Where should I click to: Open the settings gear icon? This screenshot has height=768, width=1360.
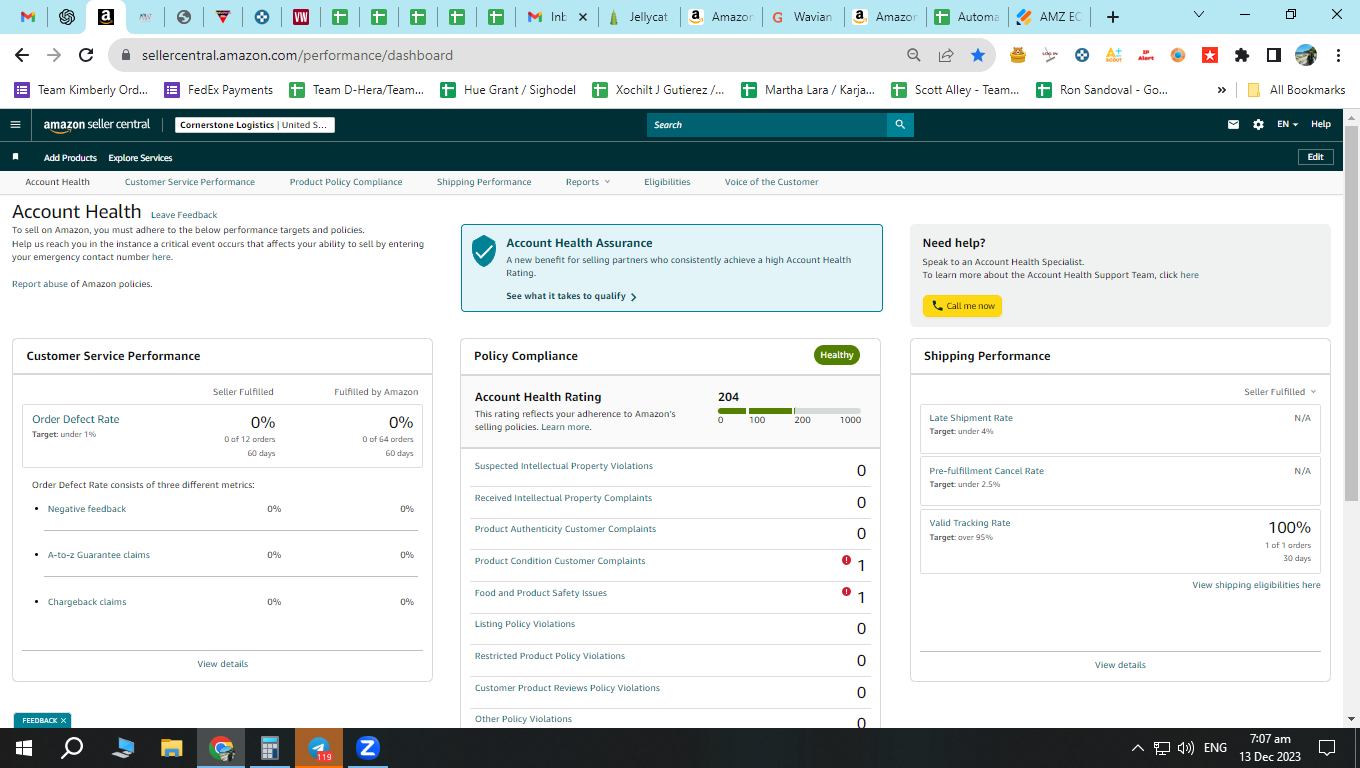coord(1258,125)
